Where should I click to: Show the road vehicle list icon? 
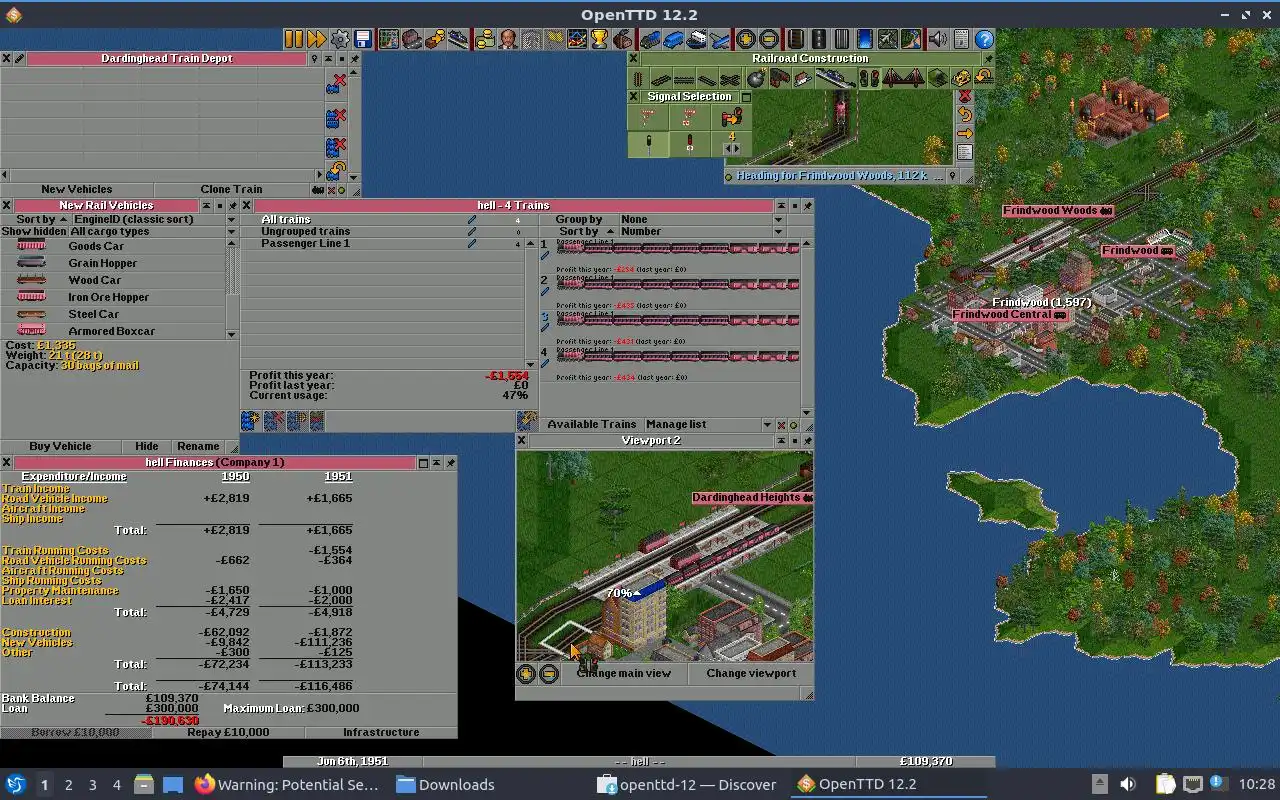(x=672, y=39)
